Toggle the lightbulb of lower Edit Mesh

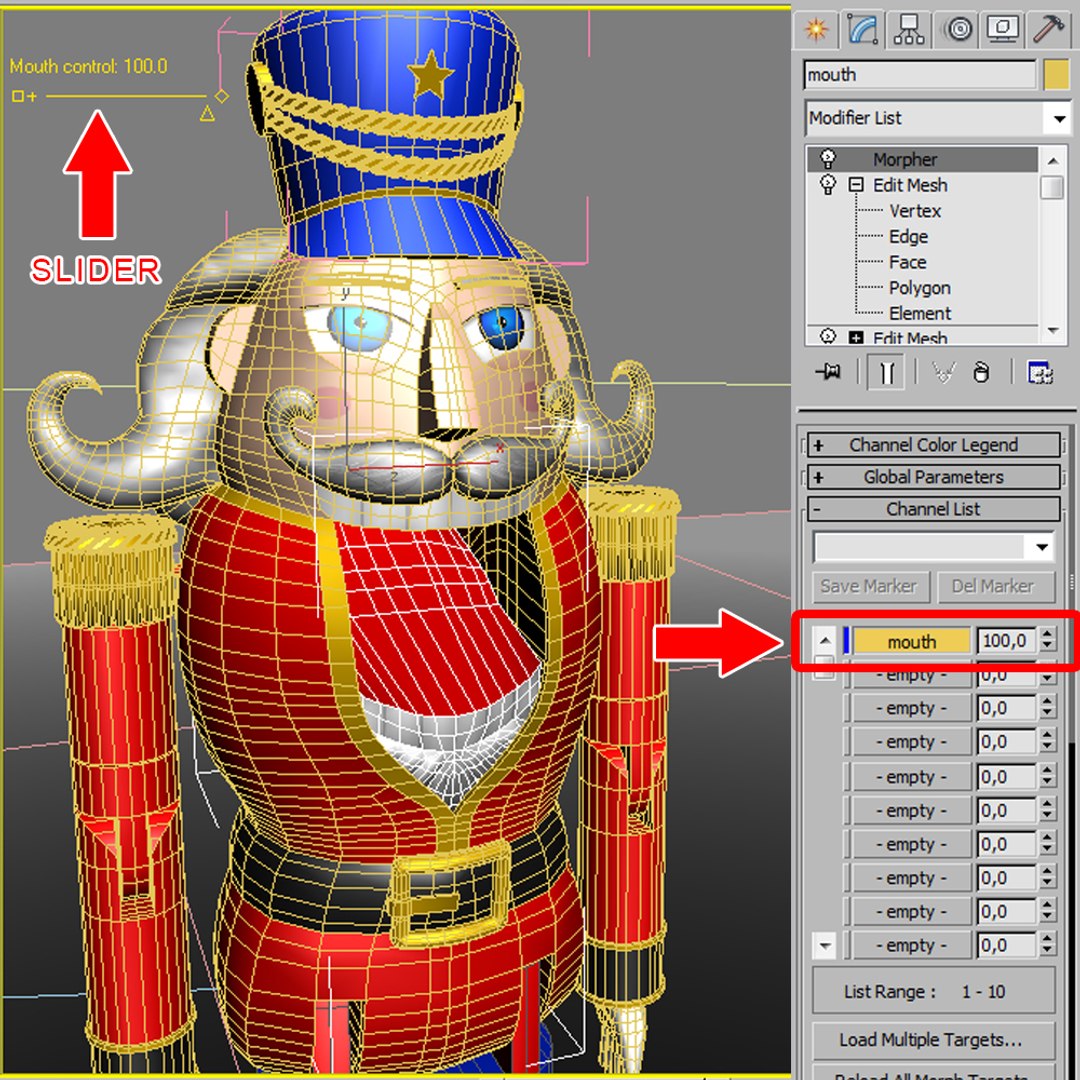tap(828, 336)
